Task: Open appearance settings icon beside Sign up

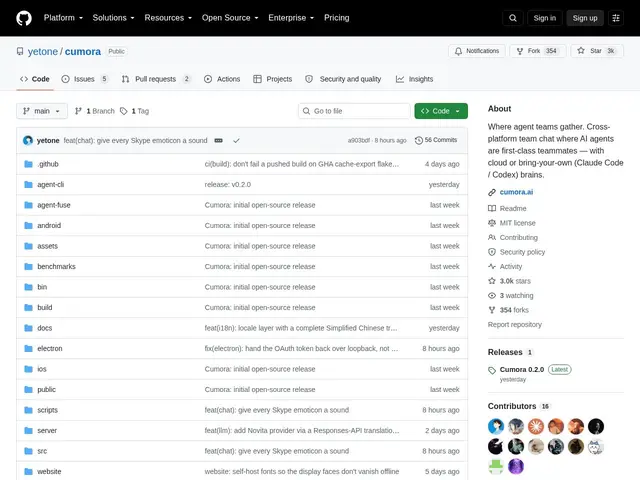Action: click(x=616, y=18)
